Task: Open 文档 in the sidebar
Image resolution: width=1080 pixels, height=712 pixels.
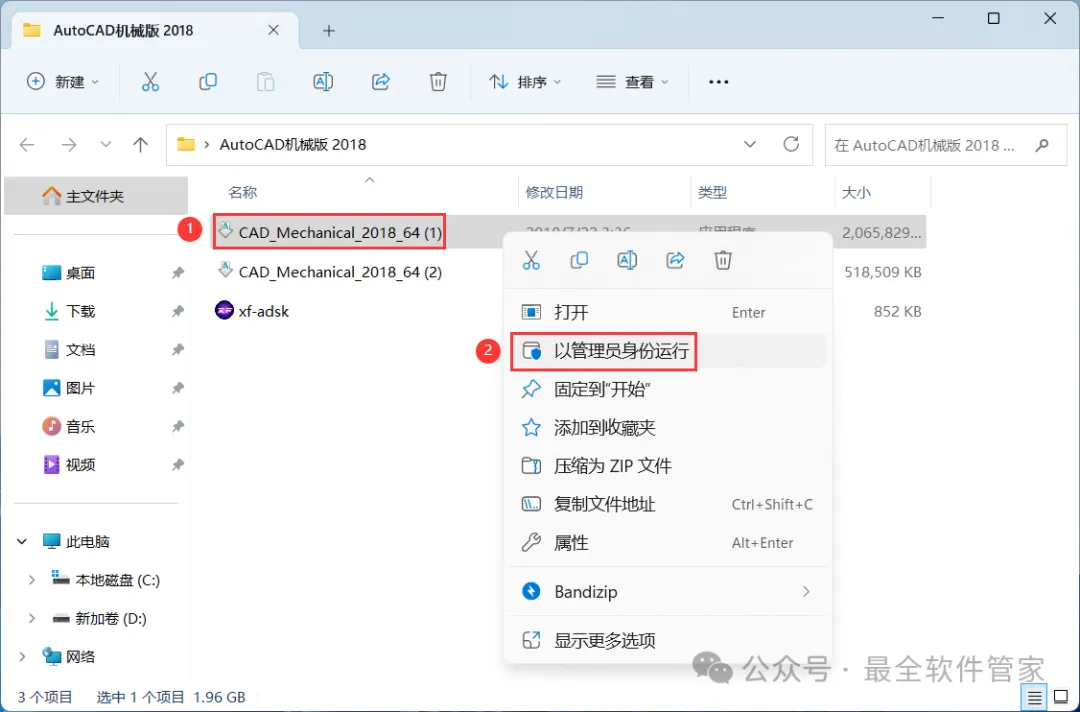Action: 81,350
